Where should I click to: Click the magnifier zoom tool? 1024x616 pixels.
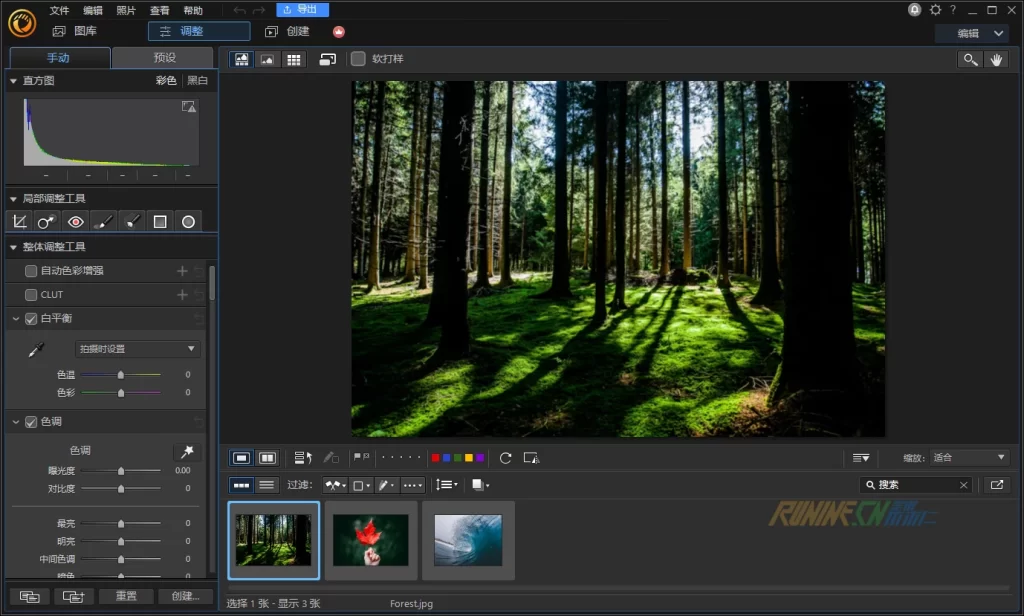click(969, 59)
